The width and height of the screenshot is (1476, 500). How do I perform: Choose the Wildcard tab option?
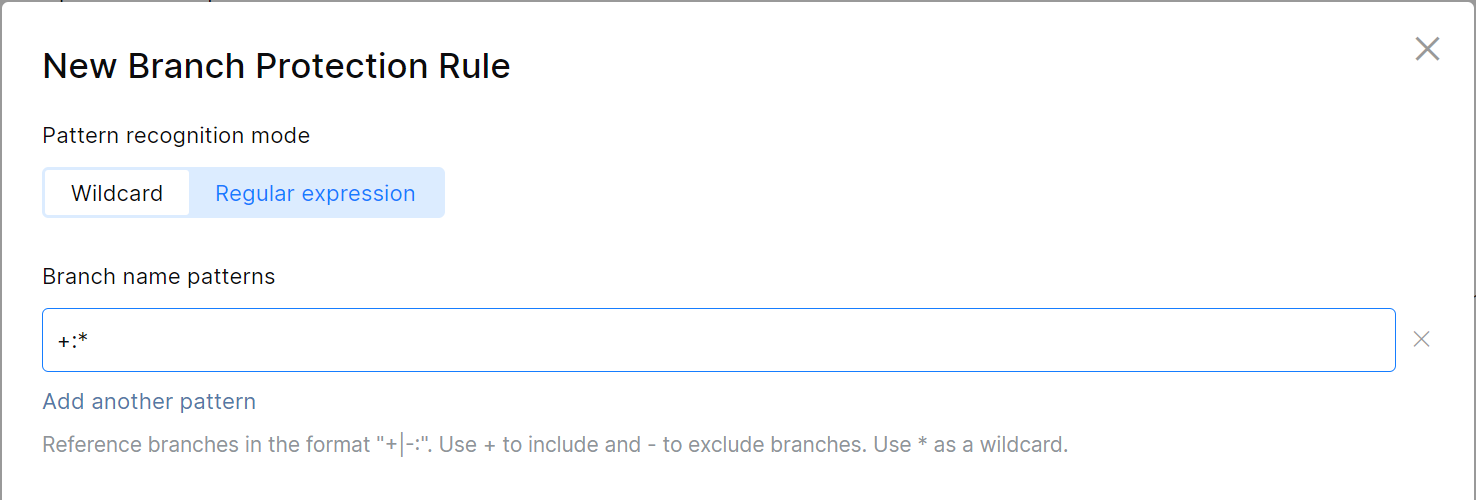[117, 193]
